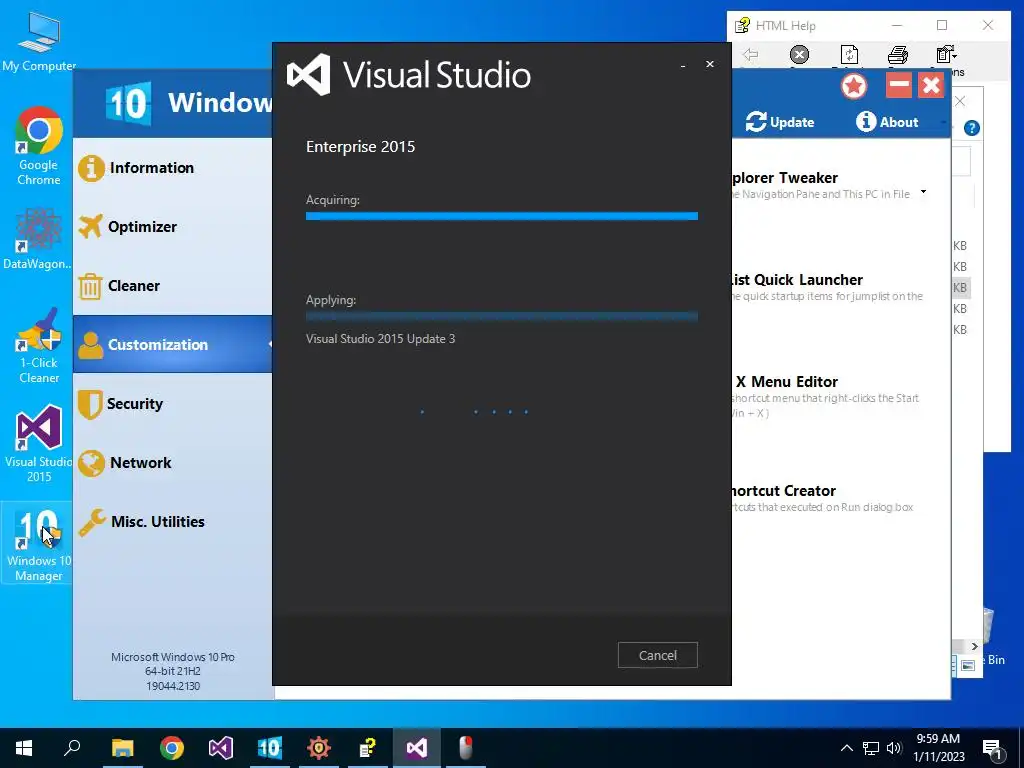The height and width of the screenshot is (768, 1024).
Task: Open Visual Studio 2015 desktop shortcut
Action: pos(39,444)
